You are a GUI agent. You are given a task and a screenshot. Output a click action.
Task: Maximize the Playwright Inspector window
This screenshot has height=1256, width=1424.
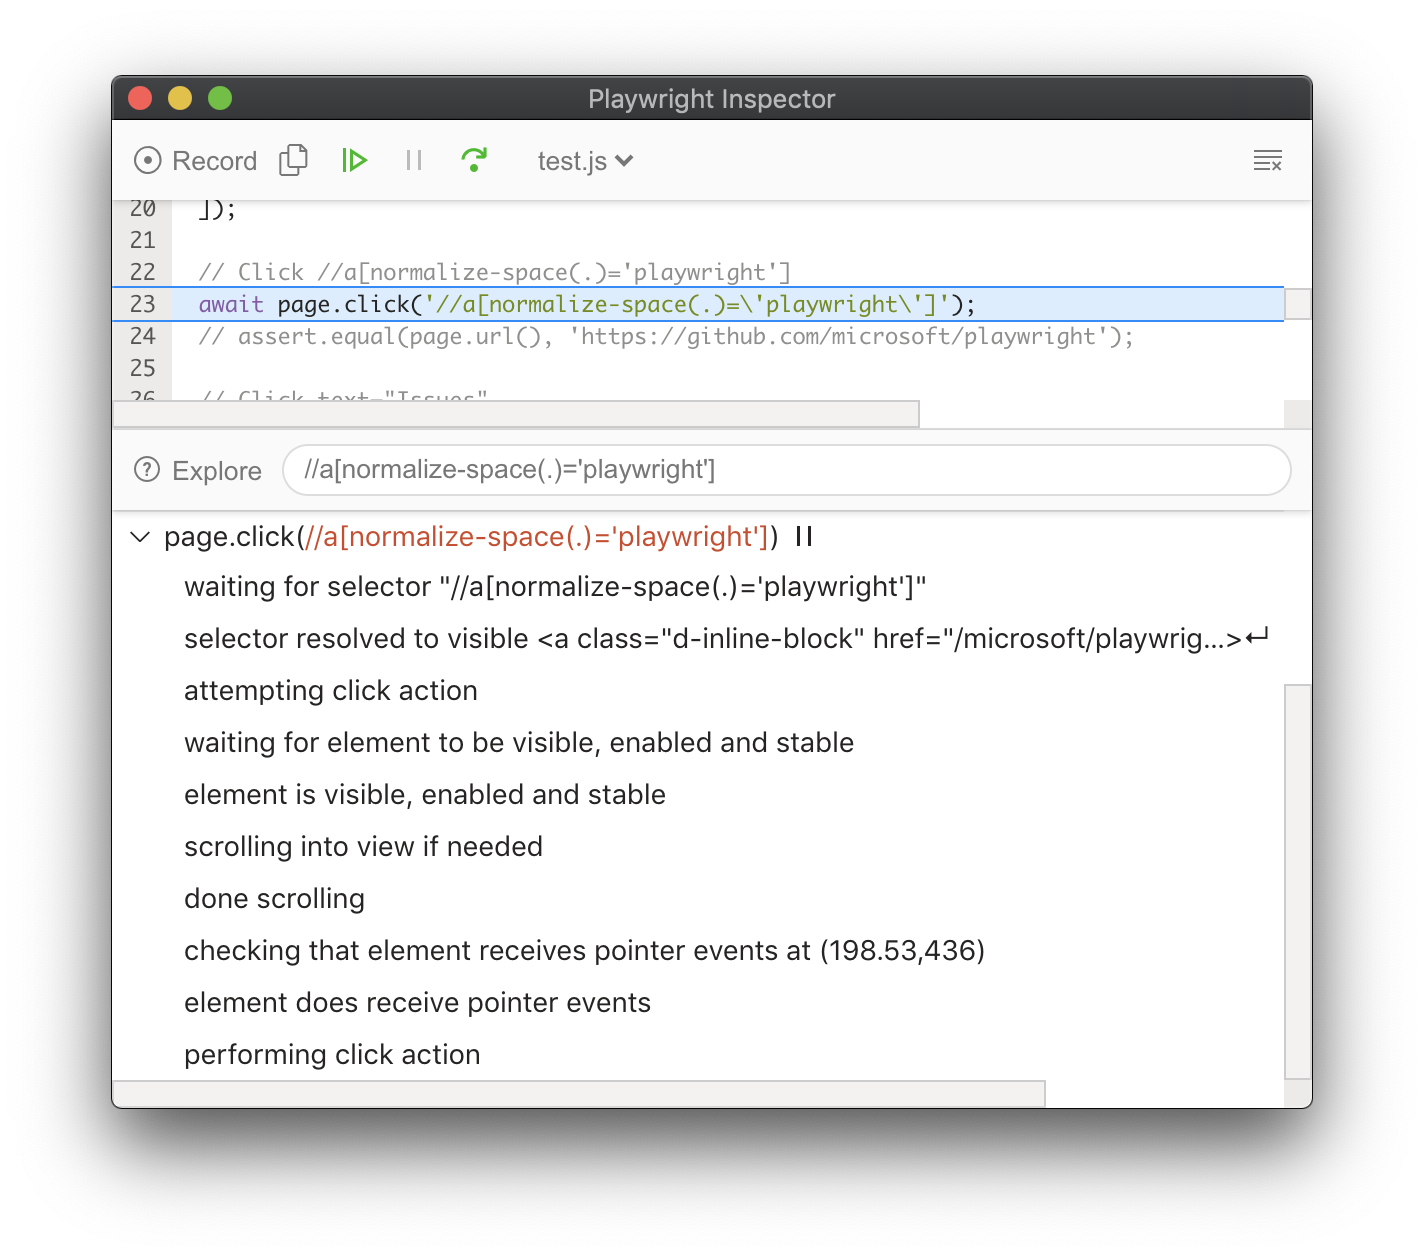220,98
